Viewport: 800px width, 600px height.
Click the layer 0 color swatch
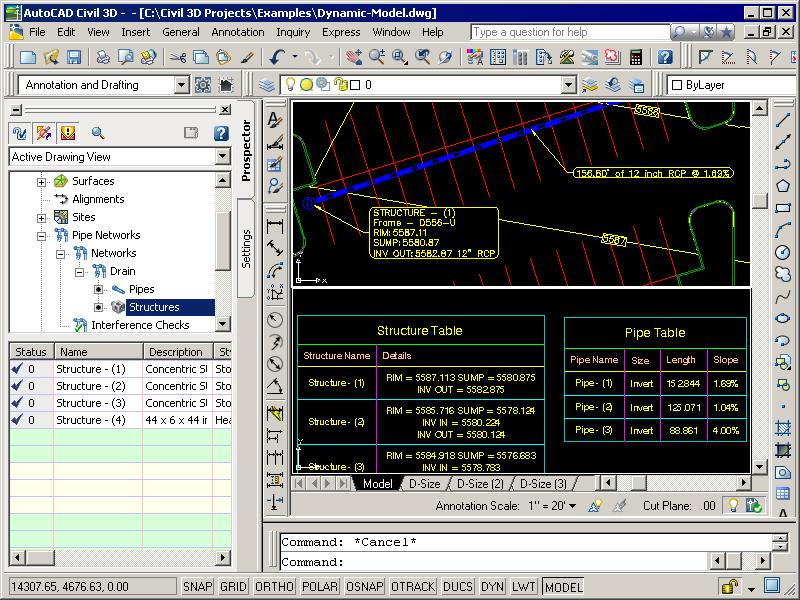pos(355,85)
